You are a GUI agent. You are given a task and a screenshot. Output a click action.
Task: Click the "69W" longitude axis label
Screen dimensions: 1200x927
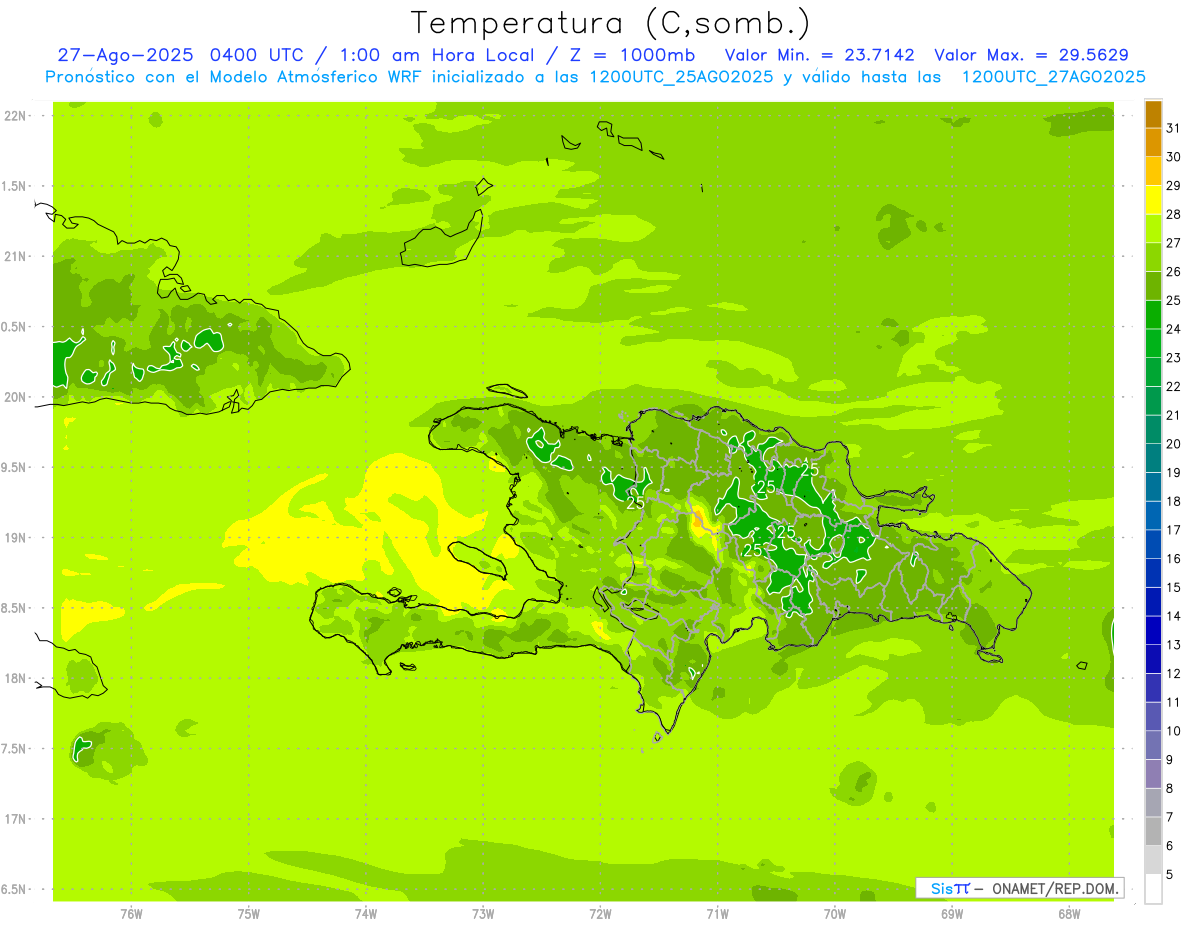coord(952,913)
